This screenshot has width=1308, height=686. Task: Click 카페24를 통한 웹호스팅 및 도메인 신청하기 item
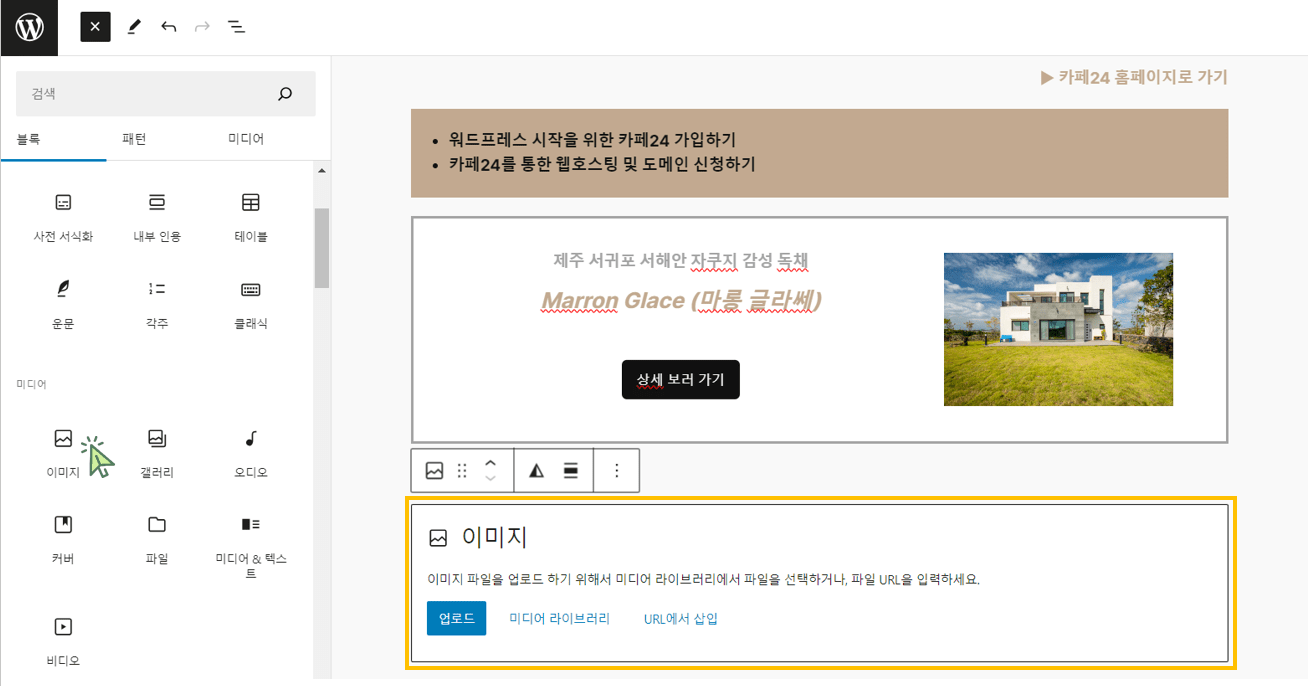pos(602,164)
